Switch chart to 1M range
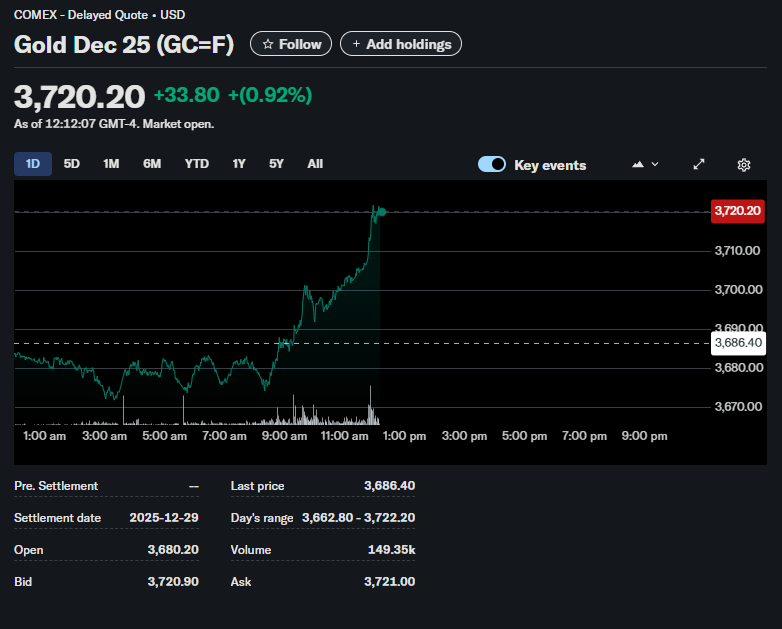Image resolution: width=782 pixels, height=629 pixels. (x=111, y=164)
